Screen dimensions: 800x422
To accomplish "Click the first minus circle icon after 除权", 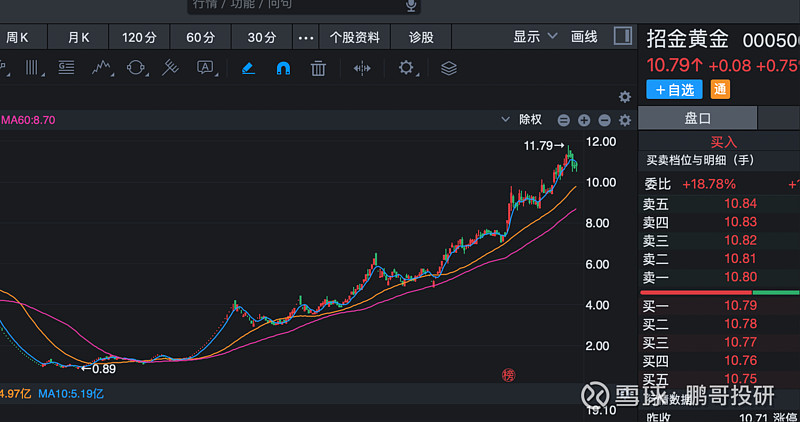I will coord(563,120).
